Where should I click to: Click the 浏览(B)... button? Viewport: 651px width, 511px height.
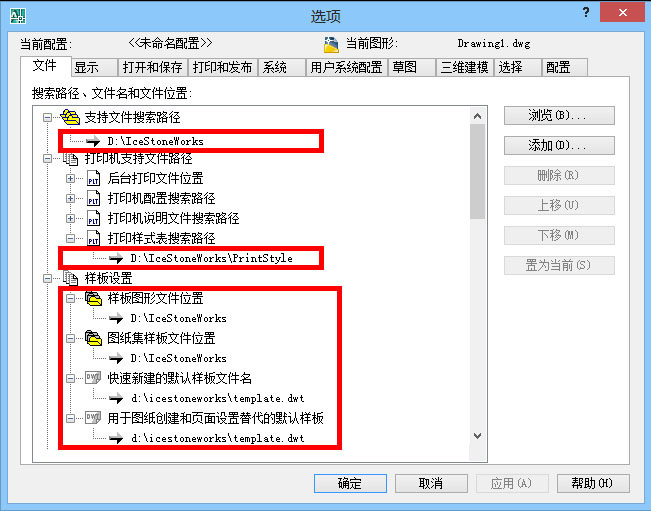(559, 115)
